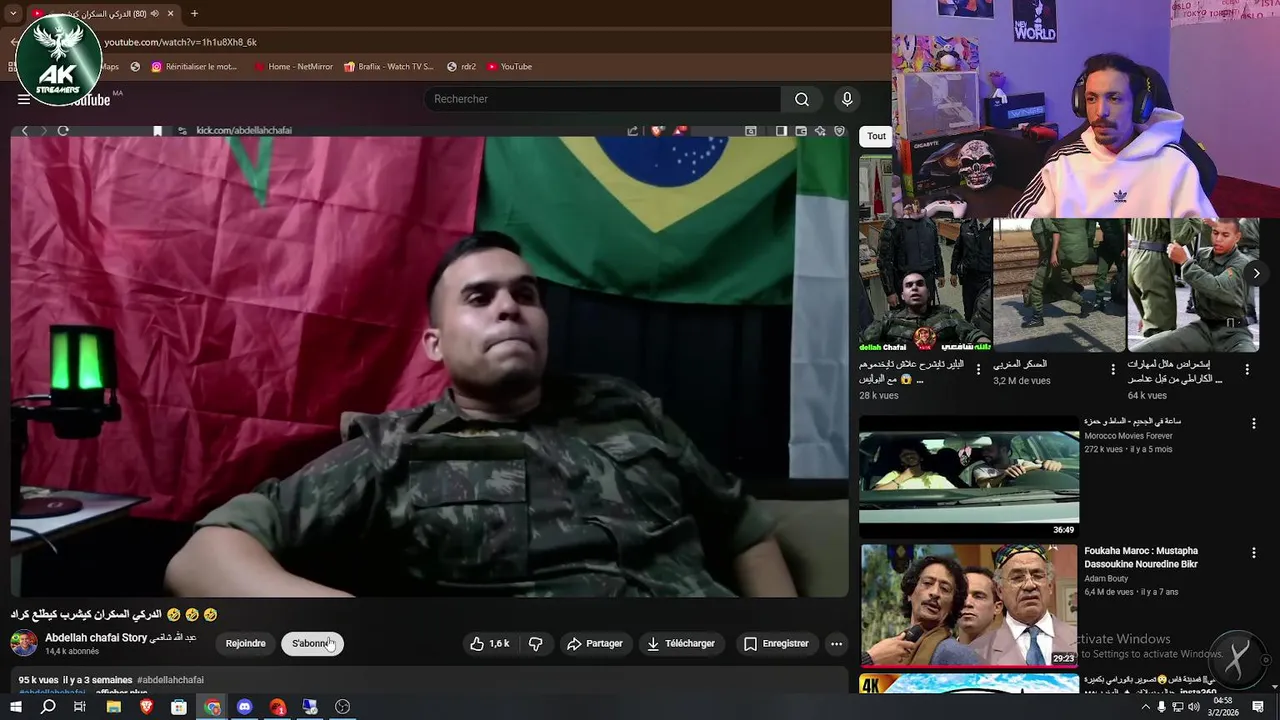
Task: Open Morocco Movies Forever channel link
Action: point(1128,436)
